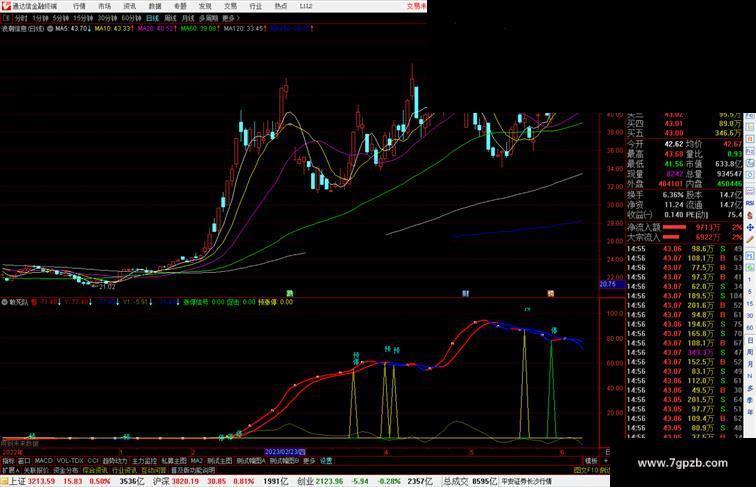Click the 模板 button

tap(591, 461)
